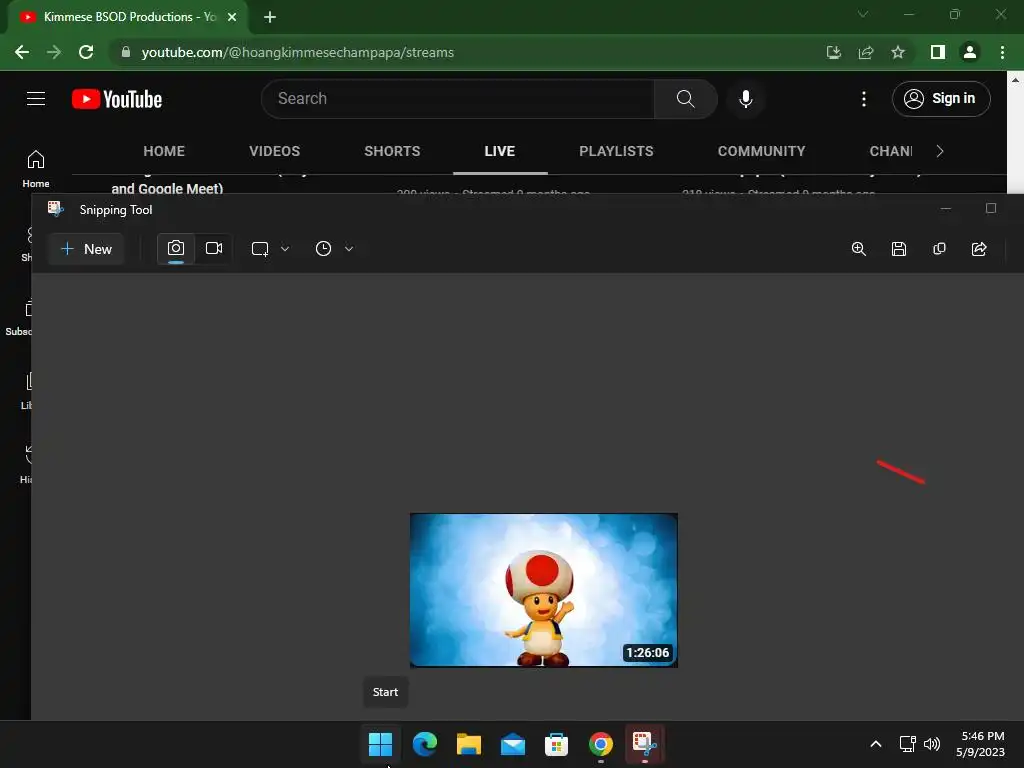Launch Microsoft Edge from taskbar

[x=424, y=744]
